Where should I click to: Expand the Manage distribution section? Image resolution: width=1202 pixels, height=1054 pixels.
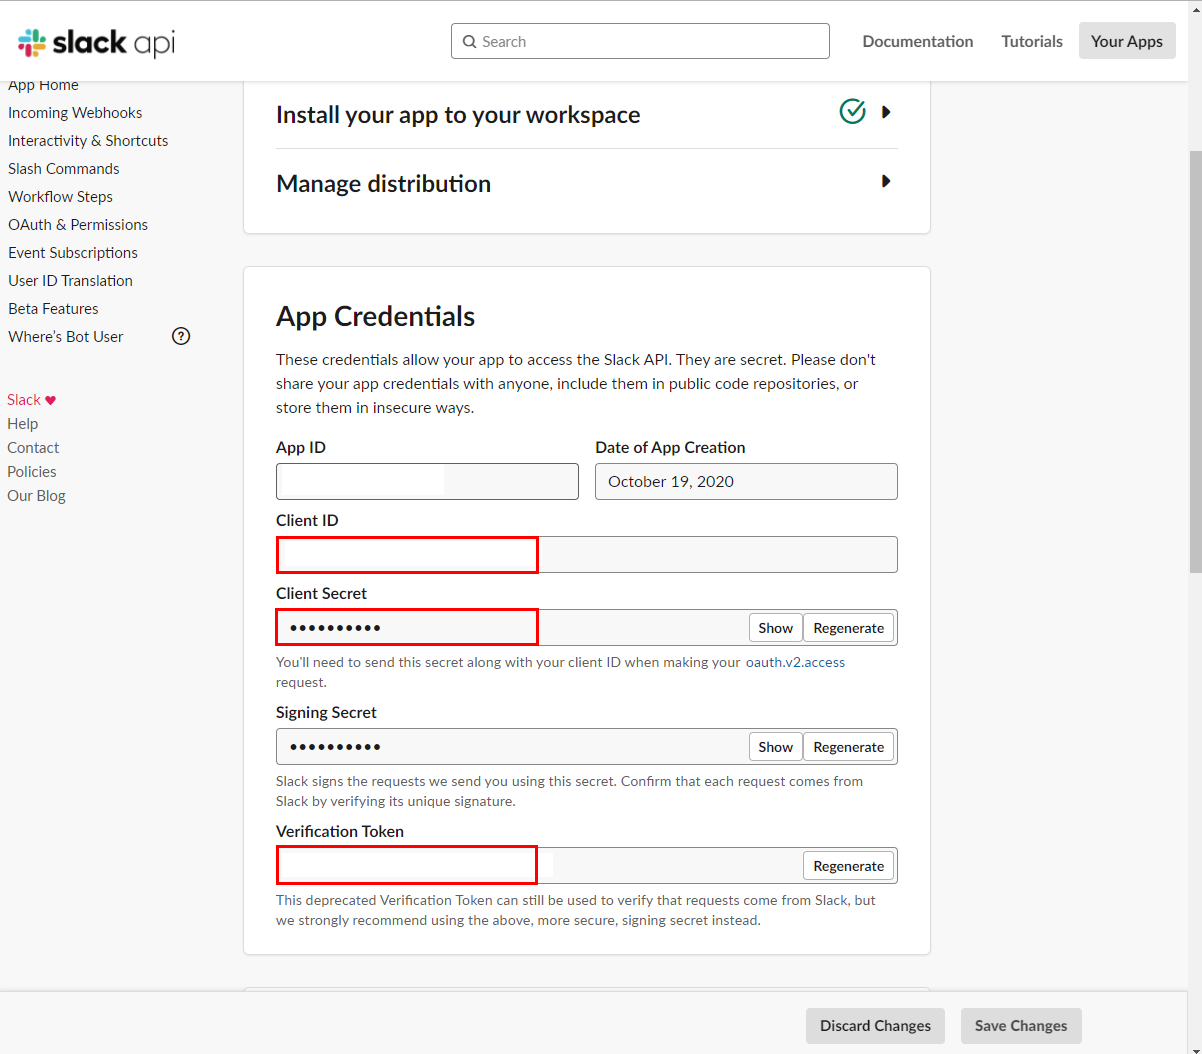tap(886, 181)
